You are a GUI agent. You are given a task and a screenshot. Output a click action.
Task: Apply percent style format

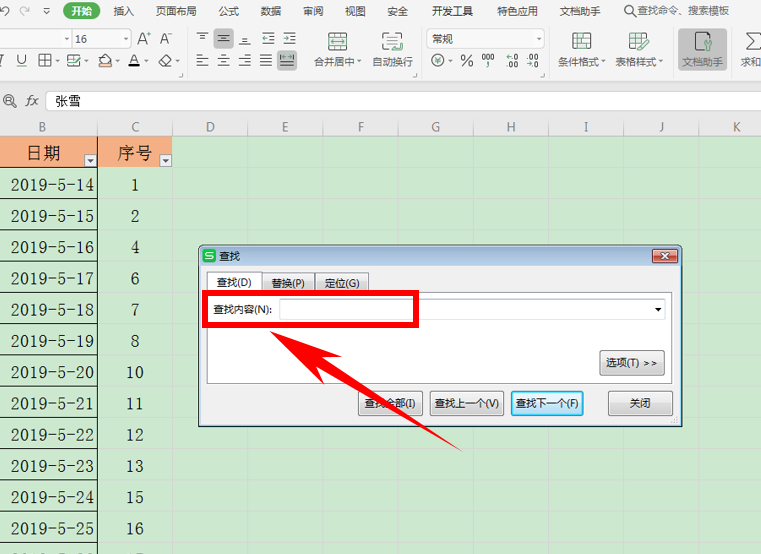[x=467, y=61]
